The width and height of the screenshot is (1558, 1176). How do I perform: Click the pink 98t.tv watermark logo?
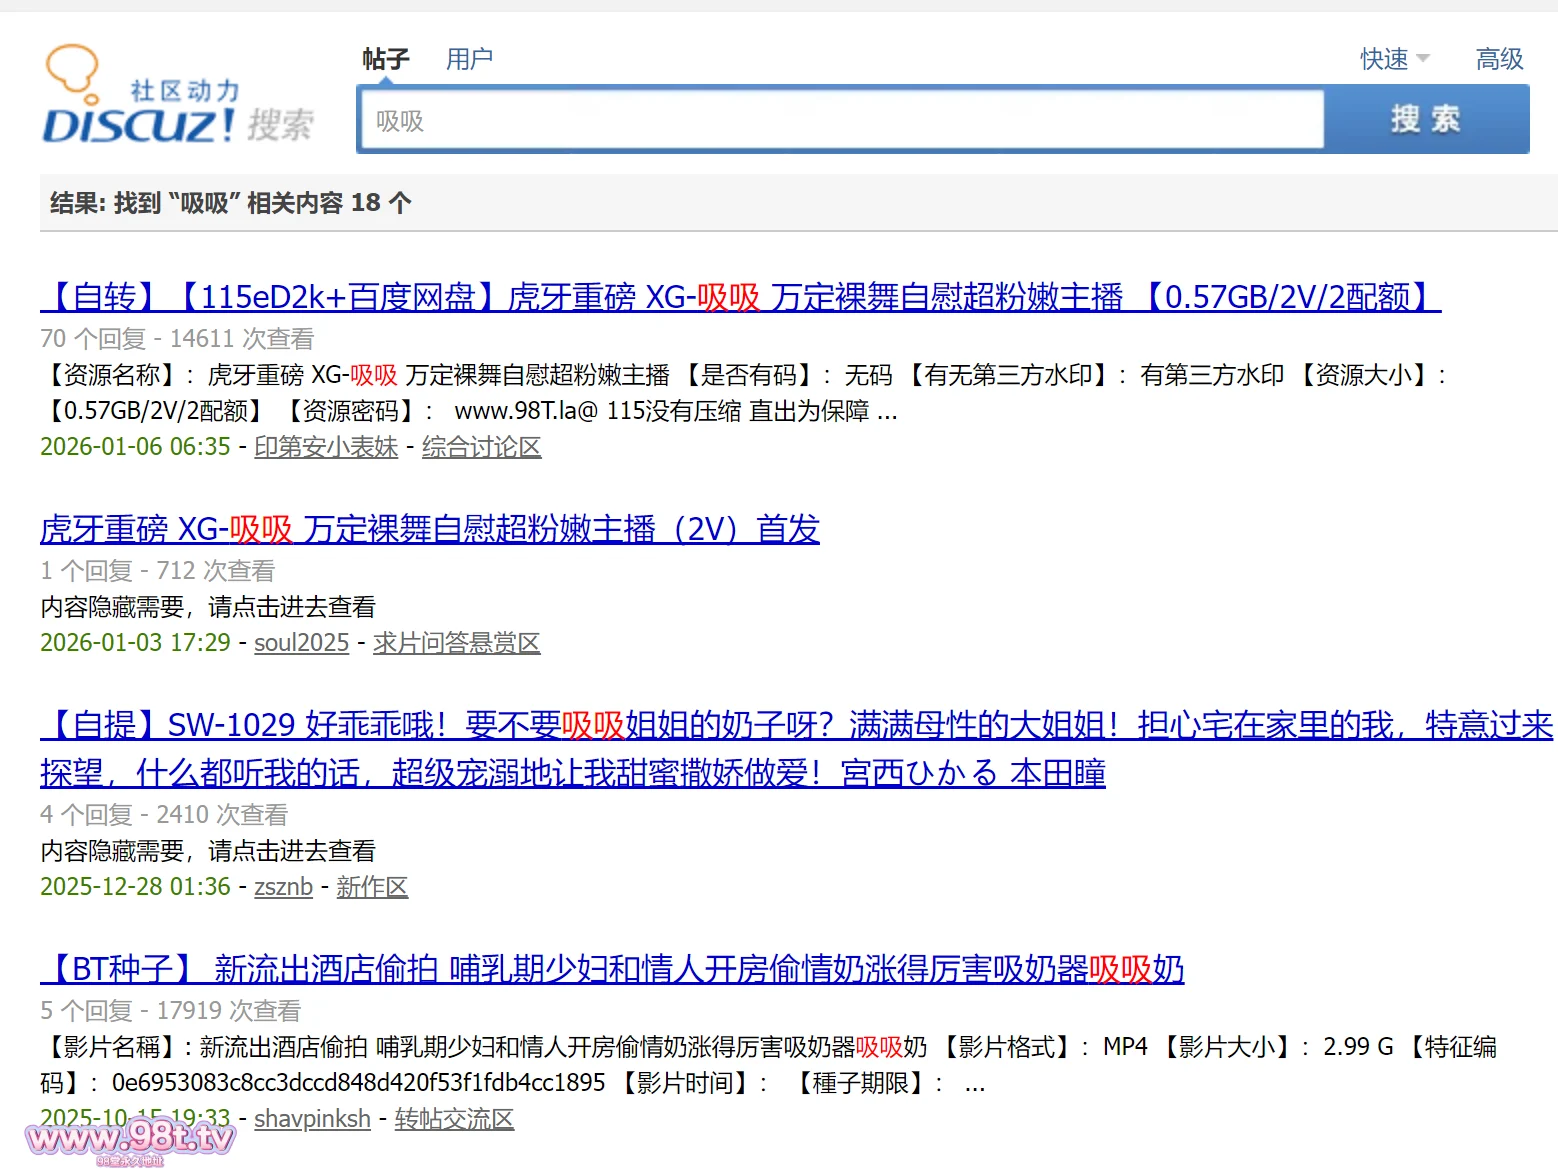click(130, 1141)
